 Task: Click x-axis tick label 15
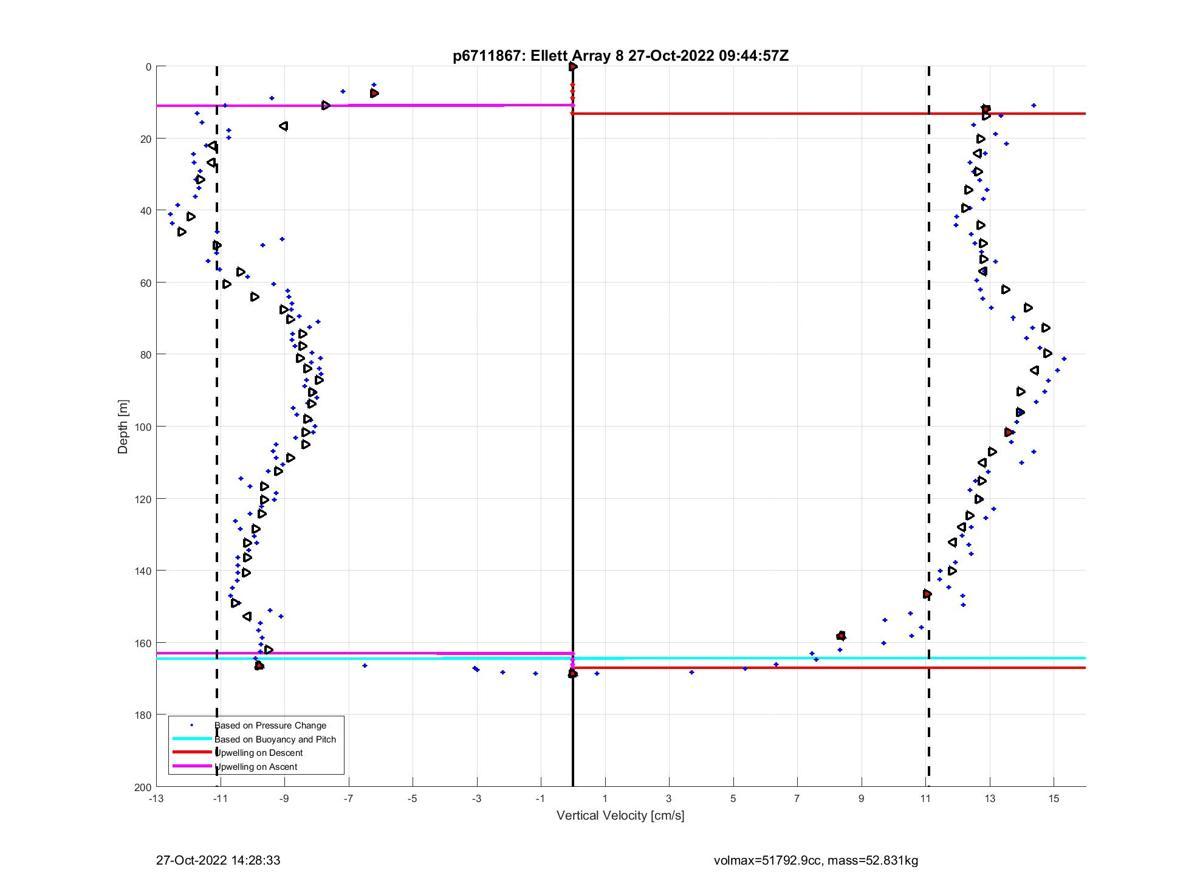coord(1053,798)
